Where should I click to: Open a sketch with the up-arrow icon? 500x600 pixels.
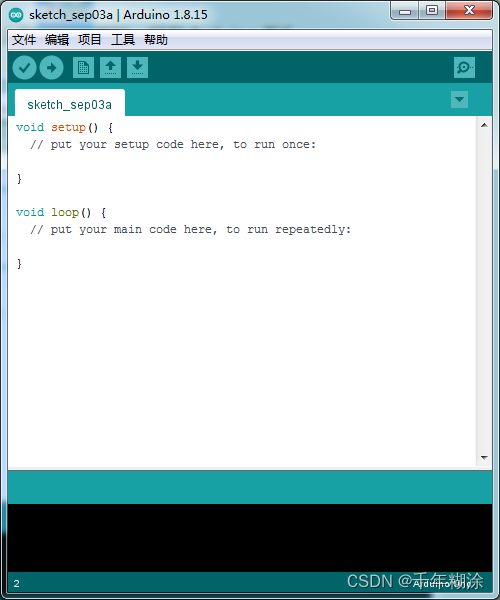click(111, 68)
